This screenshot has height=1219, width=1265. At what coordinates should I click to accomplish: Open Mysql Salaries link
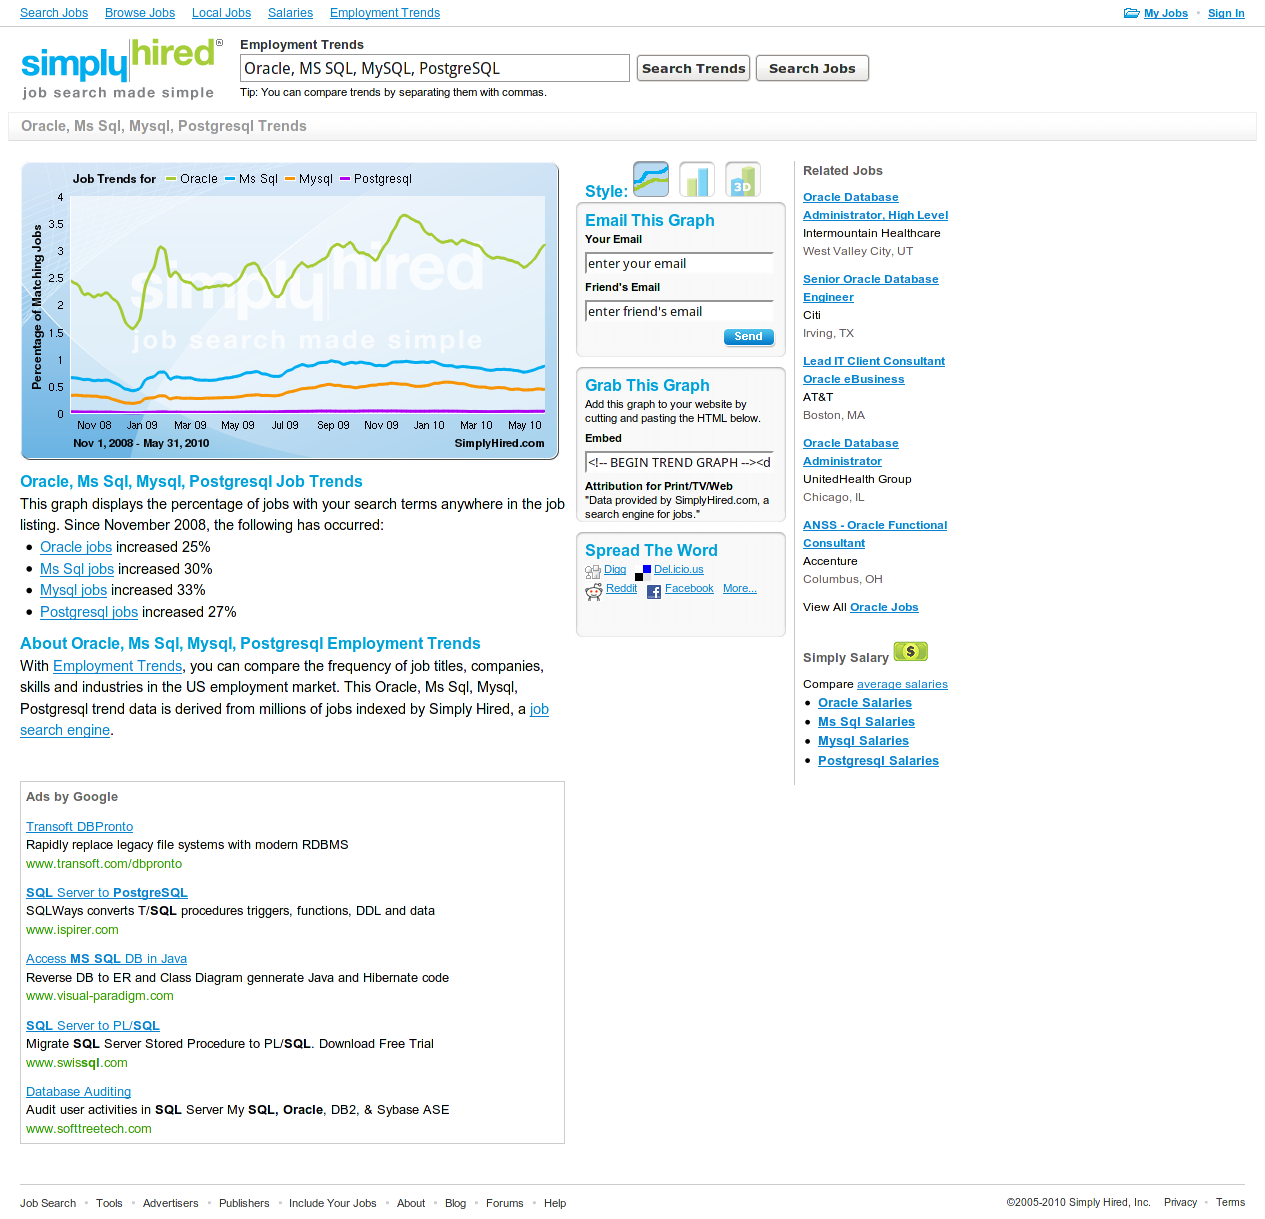click(863, 741)
